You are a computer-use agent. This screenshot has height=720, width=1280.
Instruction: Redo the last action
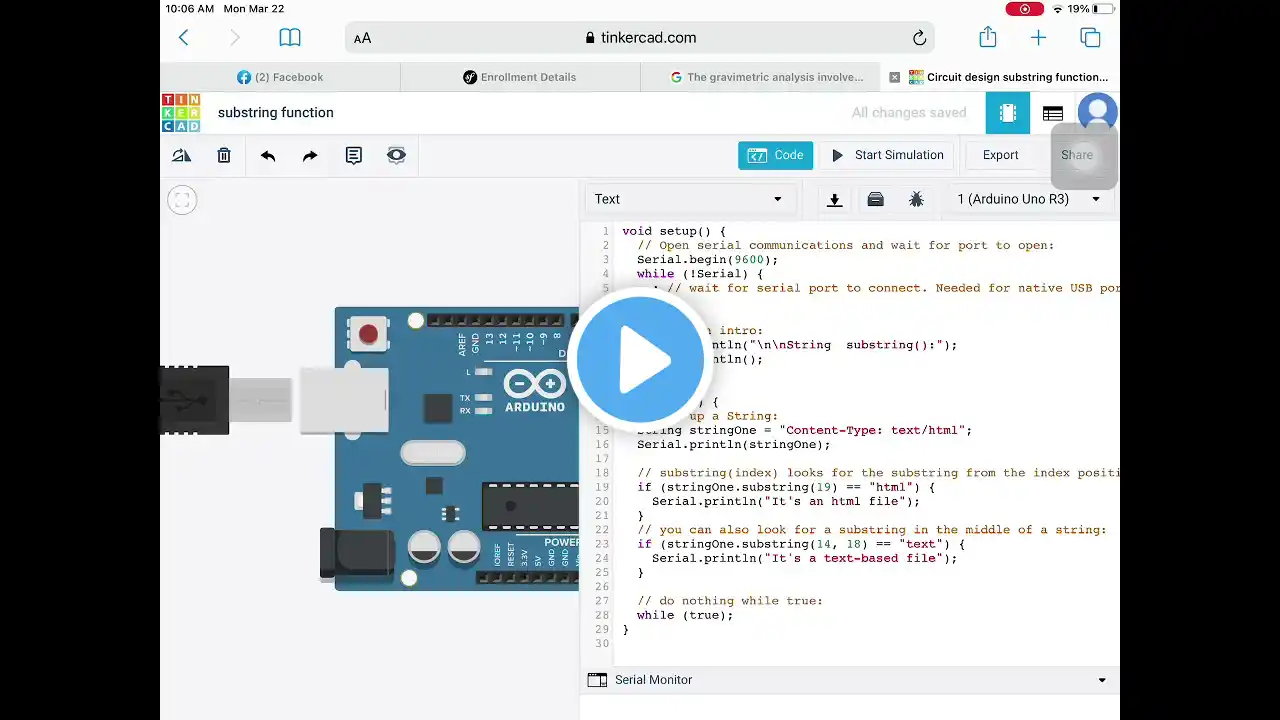310,155
